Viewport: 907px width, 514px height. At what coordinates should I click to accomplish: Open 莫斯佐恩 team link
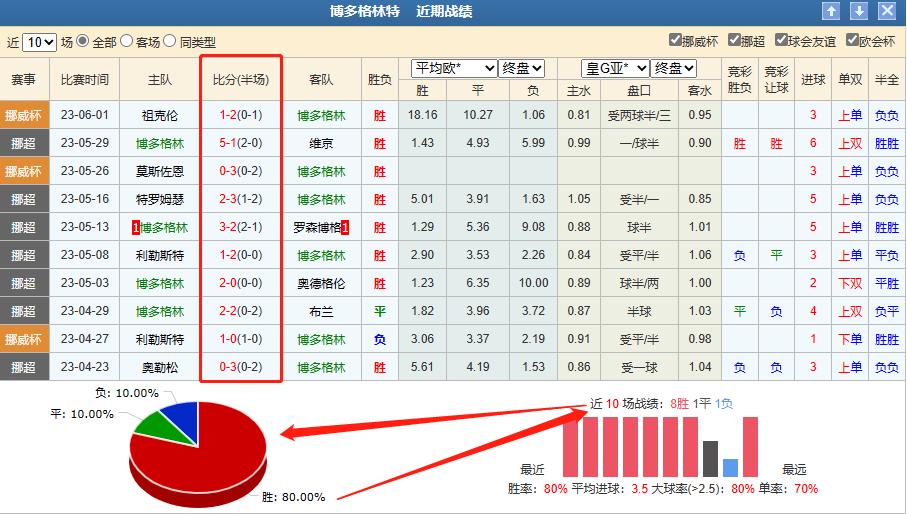[160, 171]
